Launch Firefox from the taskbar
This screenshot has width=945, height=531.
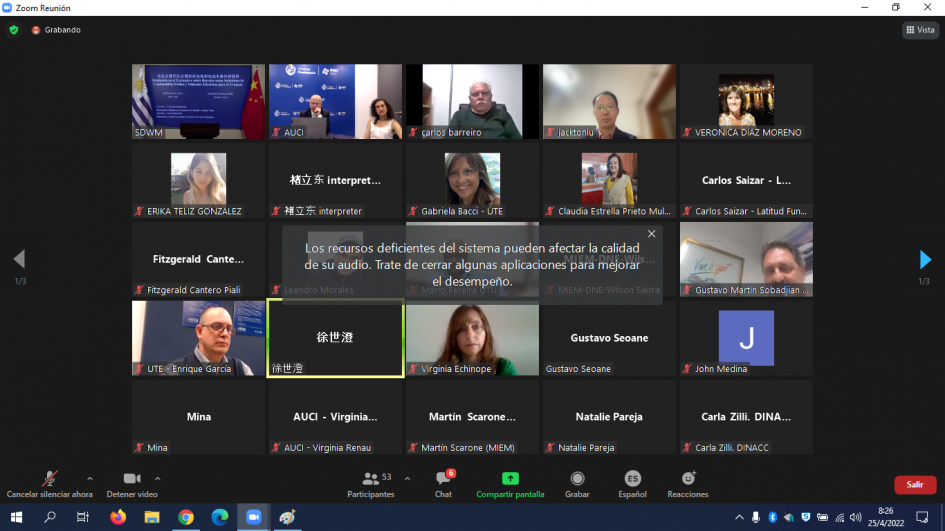coord(118,517)
